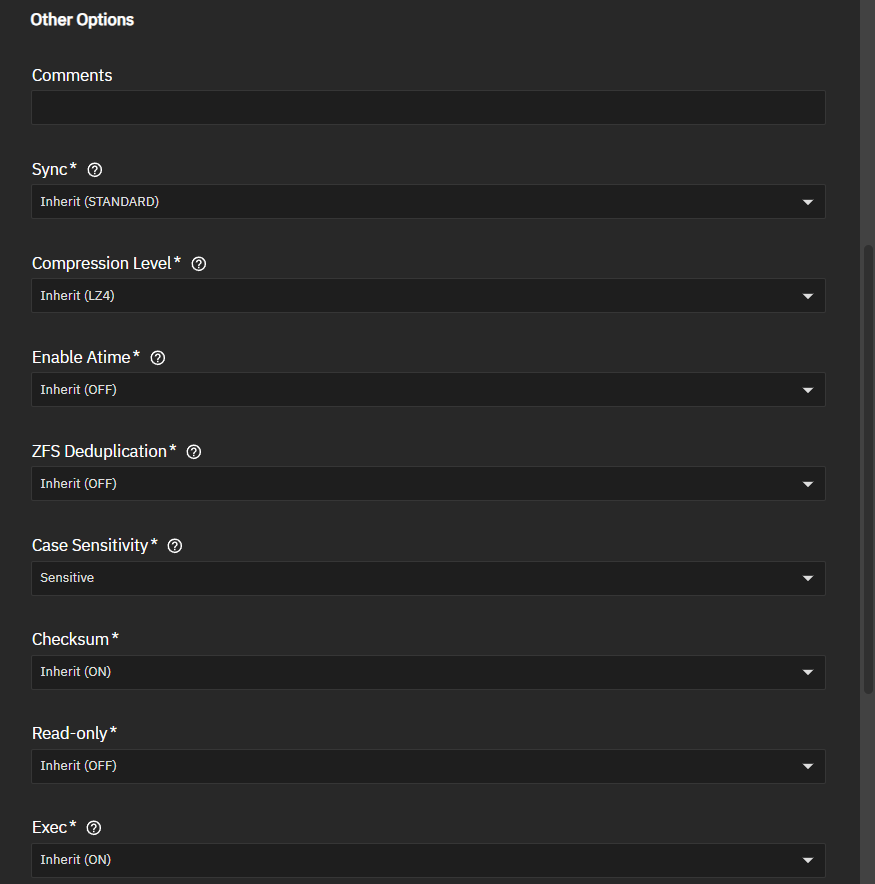The image size is (875, 884).
Task: Open the Sync dropdown menu
Action: click(428, 202)
